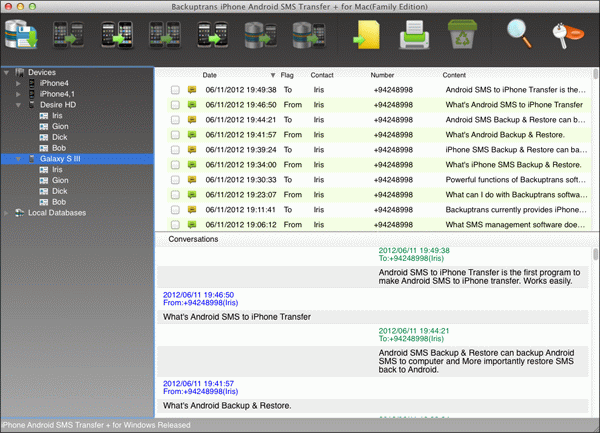Viewport: 600px width, 433px height.
Task: Click the second toolbar phone transfer icon
Action: click(x=68, y=35)
